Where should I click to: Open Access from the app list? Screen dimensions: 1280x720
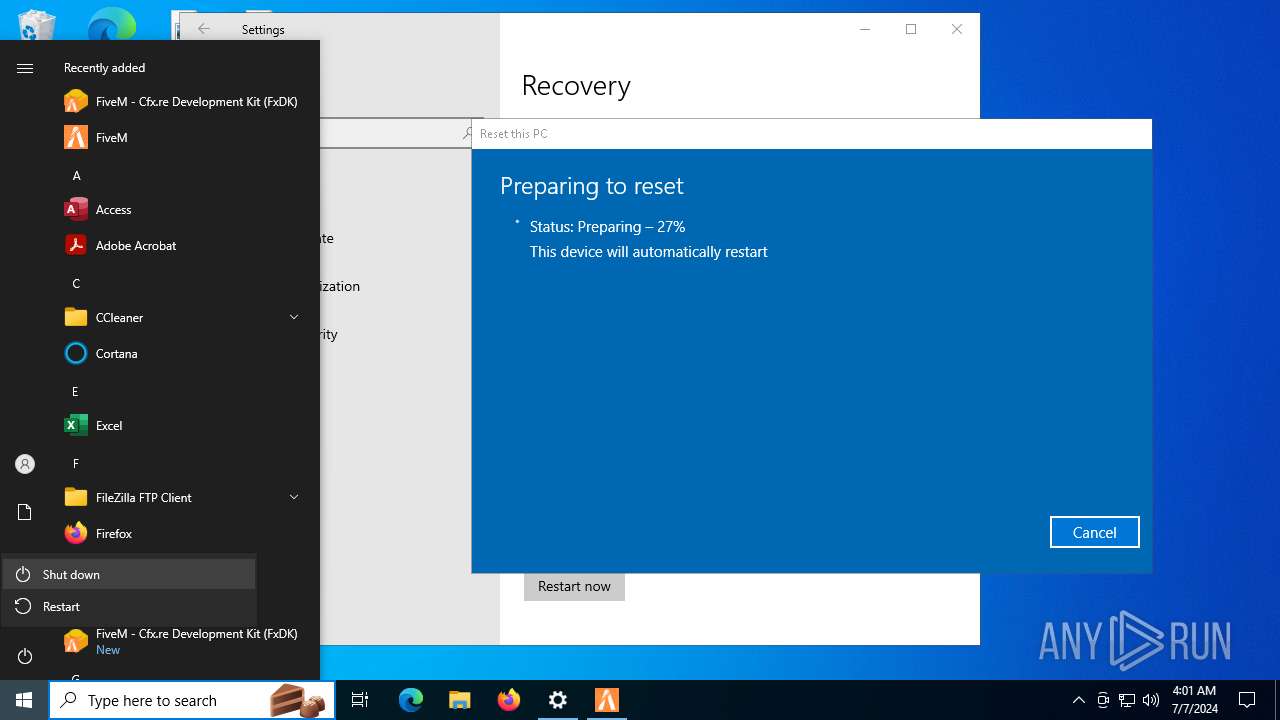180,209
